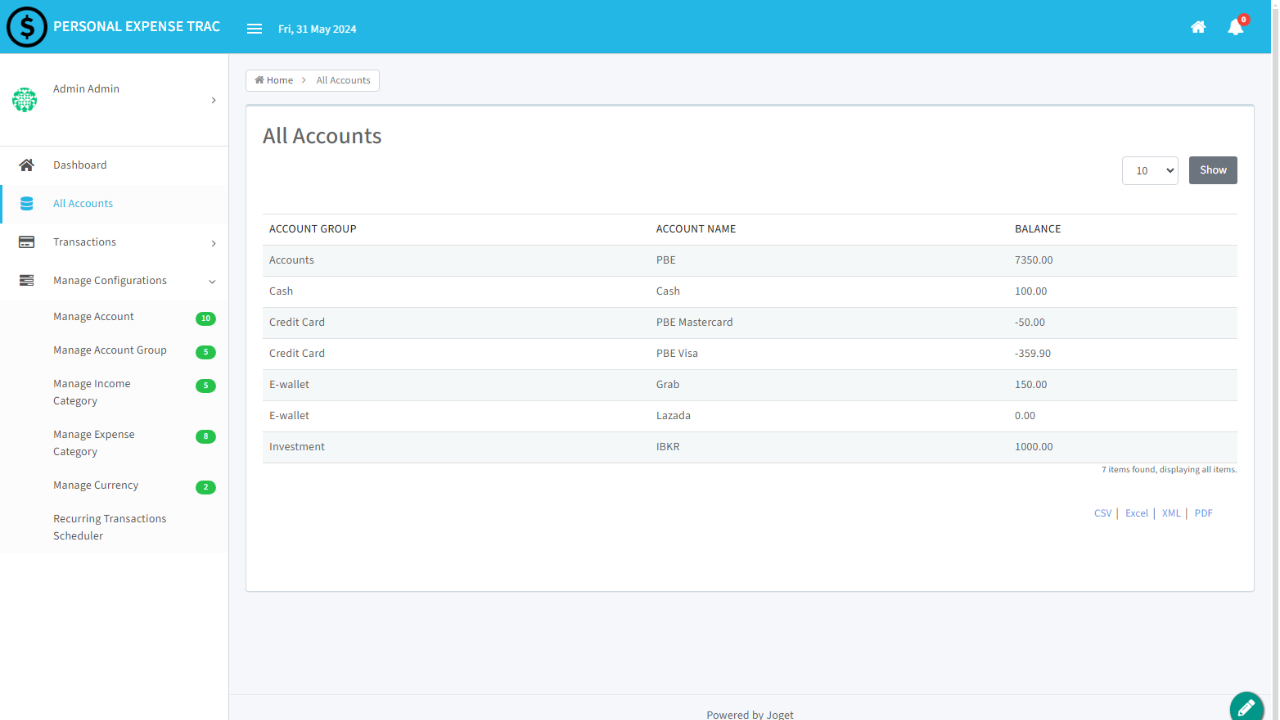This screenshot has height=720, width=1280.
Task: Open the home icon in top bar
Action: point(1198,28)
